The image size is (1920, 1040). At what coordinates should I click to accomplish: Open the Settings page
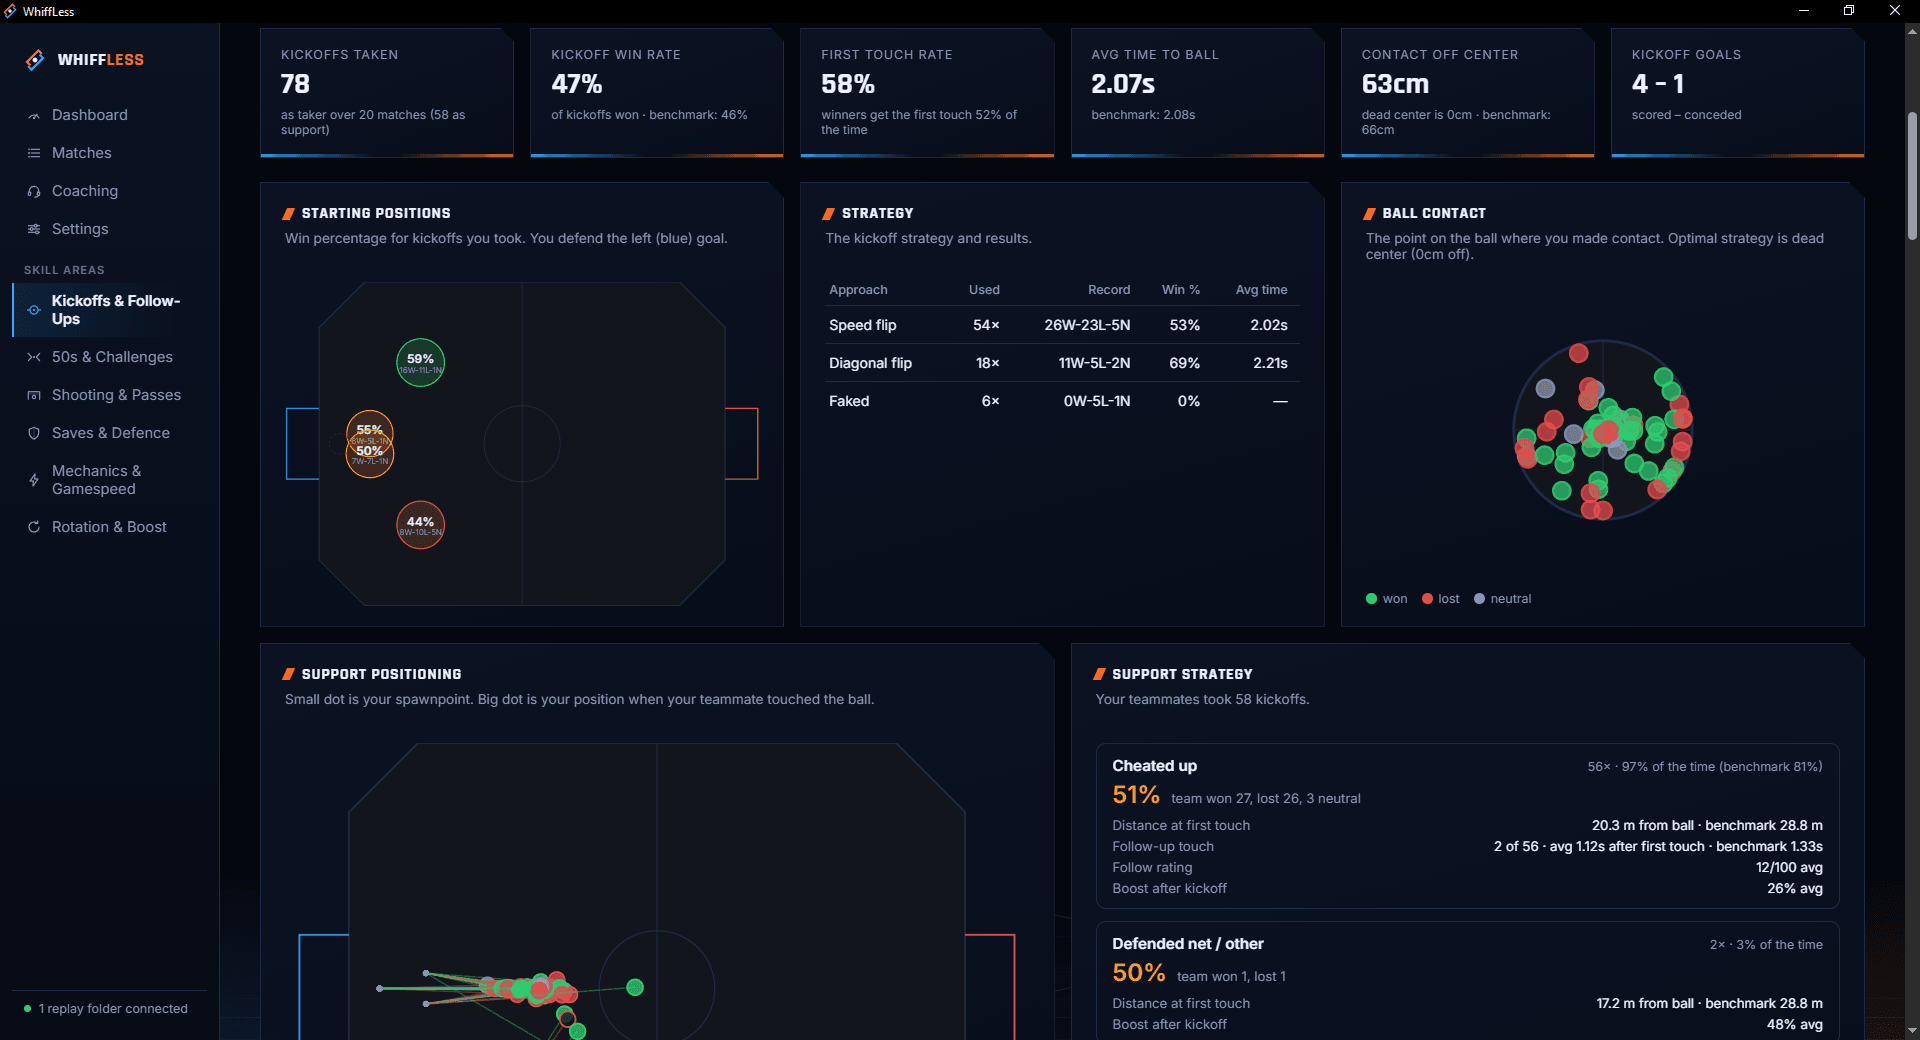[80, 229]
